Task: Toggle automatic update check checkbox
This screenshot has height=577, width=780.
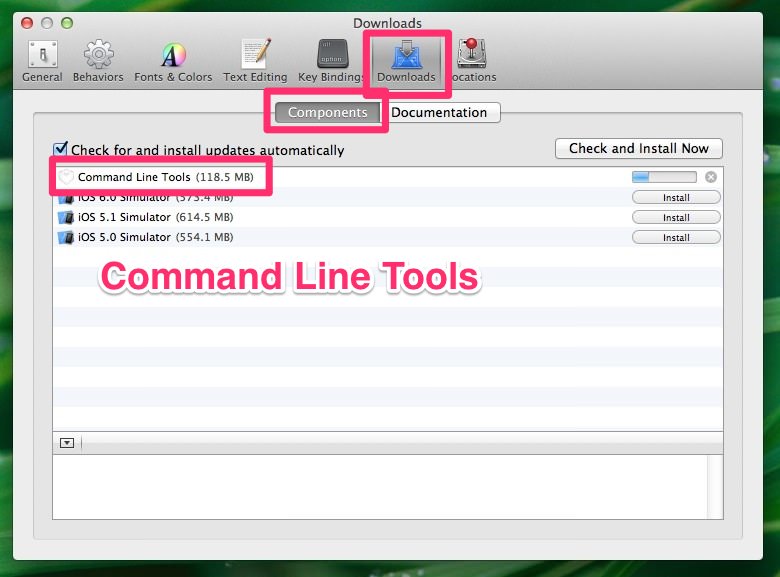Action: (60, 148)
